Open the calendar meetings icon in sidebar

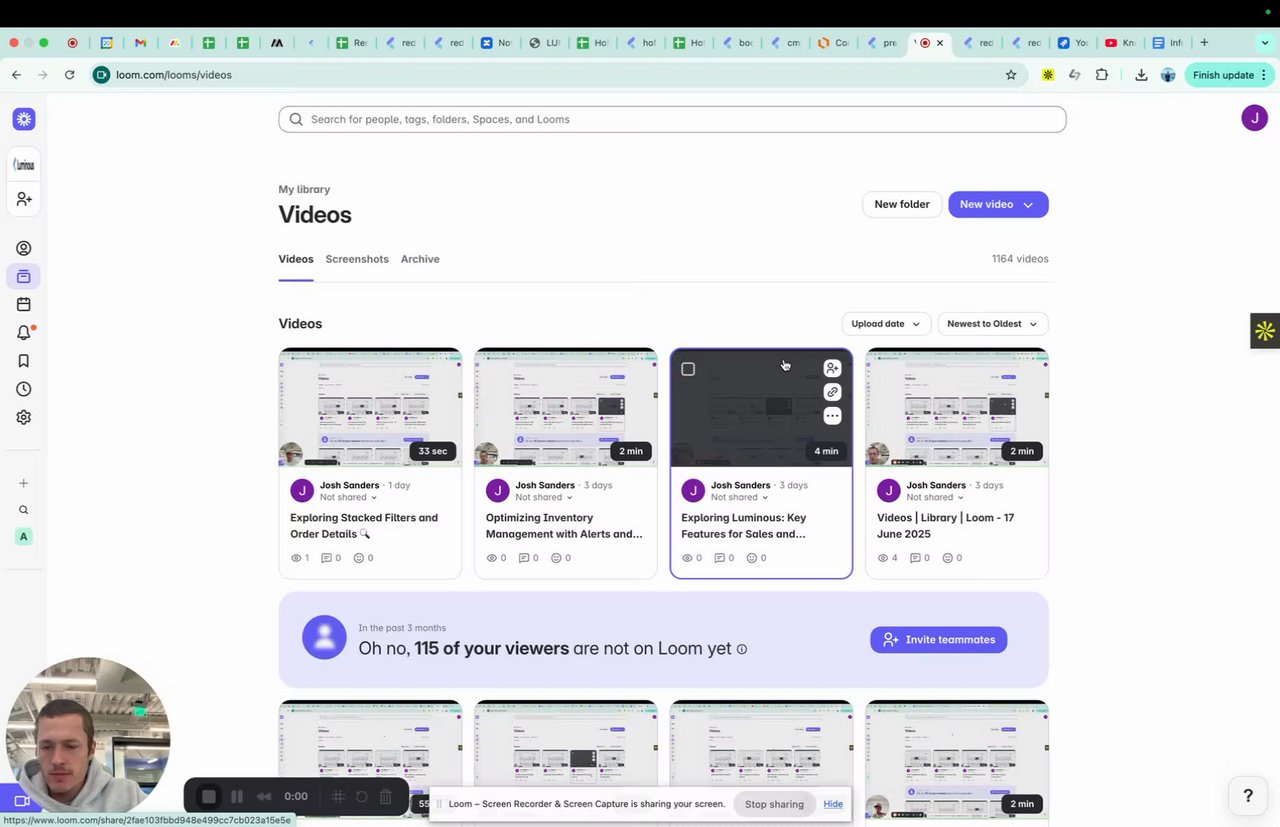tap(24, 304)
